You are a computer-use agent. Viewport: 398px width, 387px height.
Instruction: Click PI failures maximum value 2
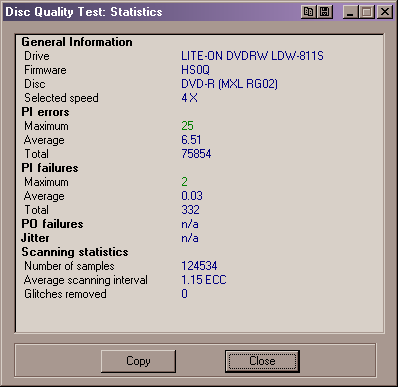[x=184, y=182]
